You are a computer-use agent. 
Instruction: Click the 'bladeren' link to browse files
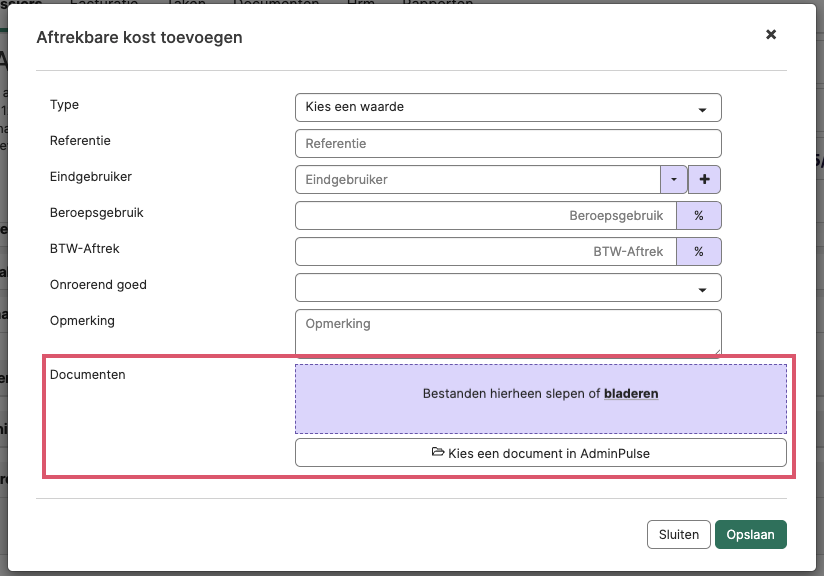point(631,394)
